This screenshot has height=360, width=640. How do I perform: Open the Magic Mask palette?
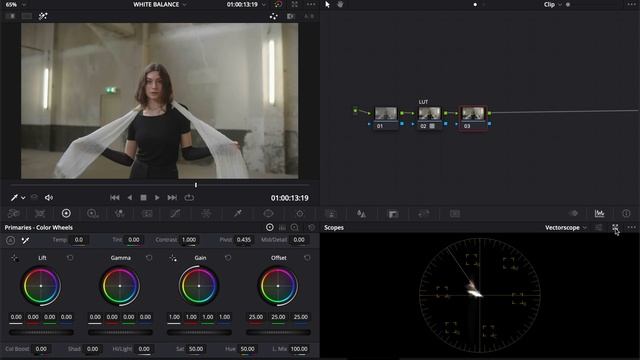click(x=331, y=213)
